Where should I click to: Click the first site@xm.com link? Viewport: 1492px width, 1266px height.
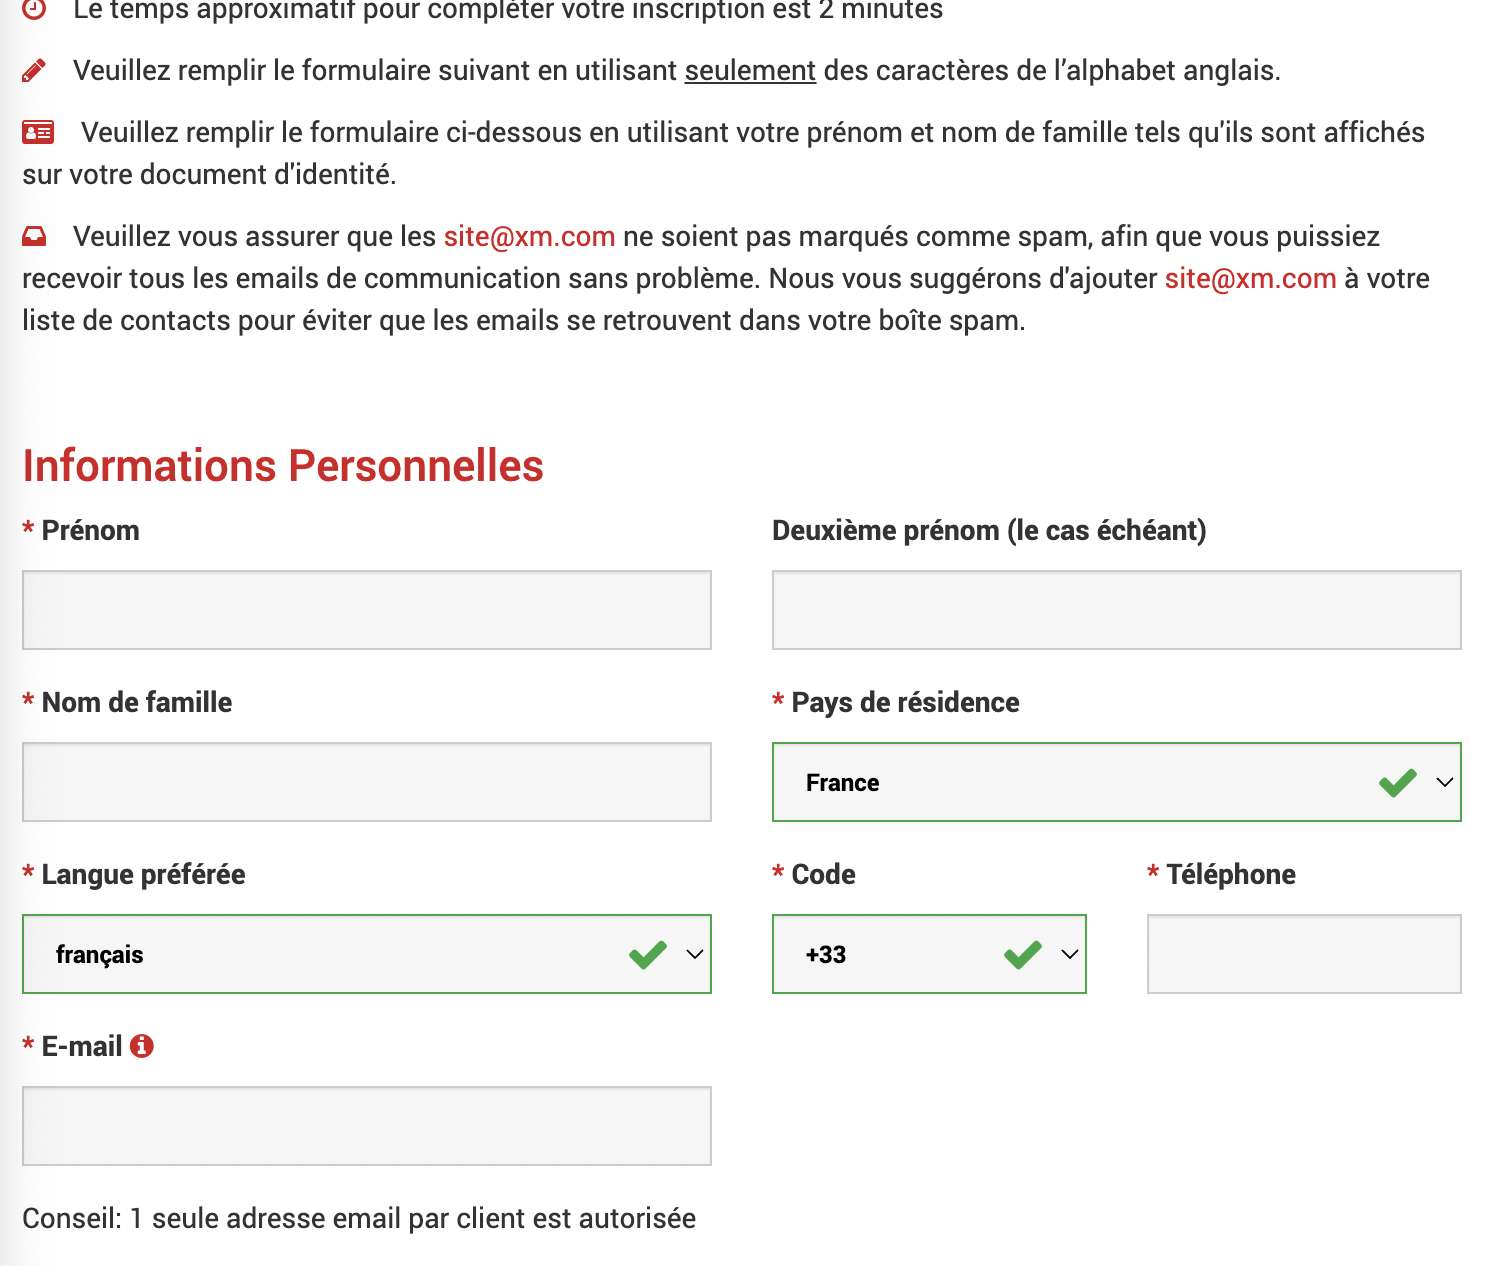click(529, 236)
